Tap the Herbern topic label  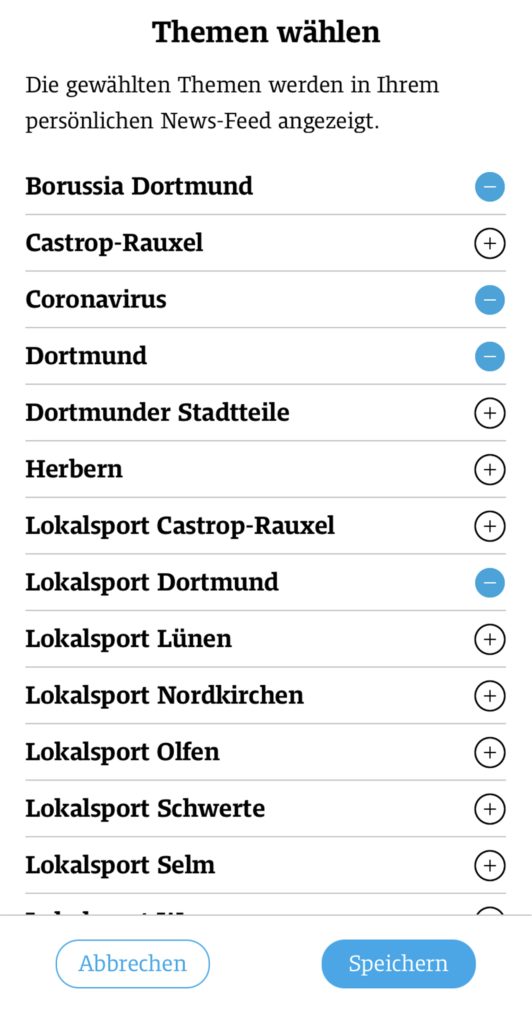coord(74,470)
